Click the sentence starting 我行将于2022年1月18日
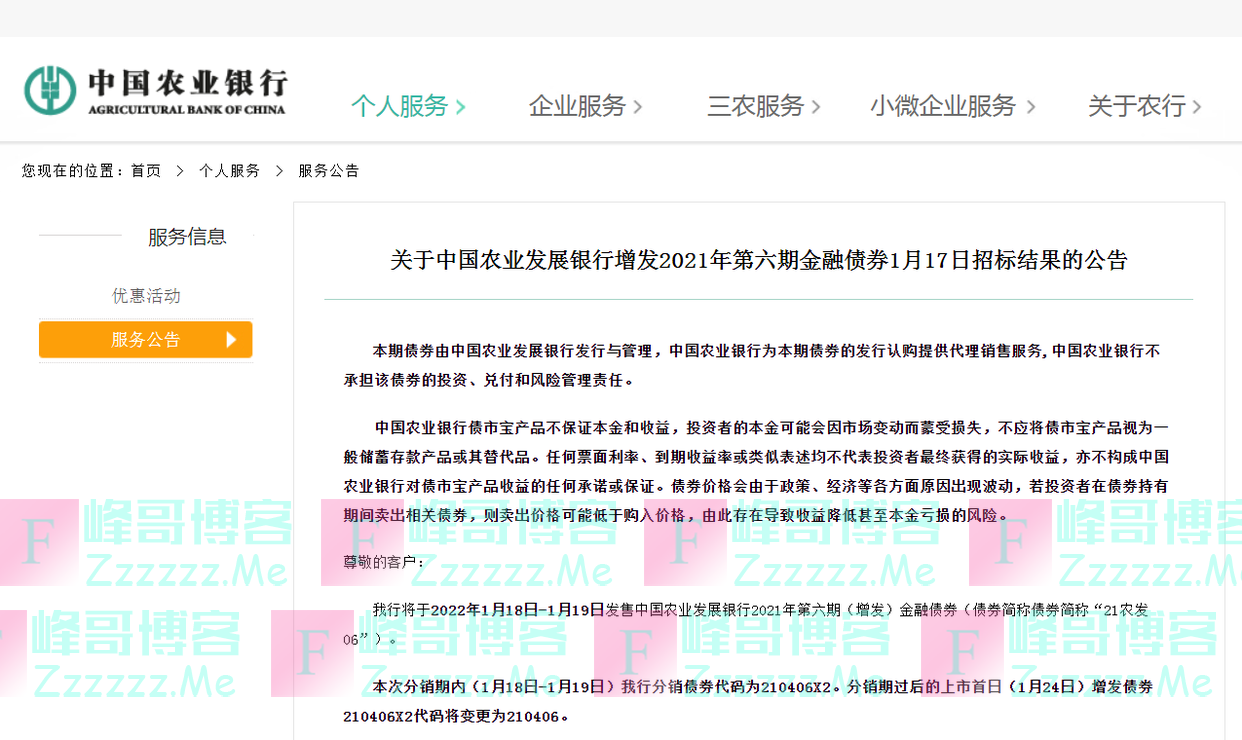This screenshot has height=740, width=1242. tap(746, 623)
